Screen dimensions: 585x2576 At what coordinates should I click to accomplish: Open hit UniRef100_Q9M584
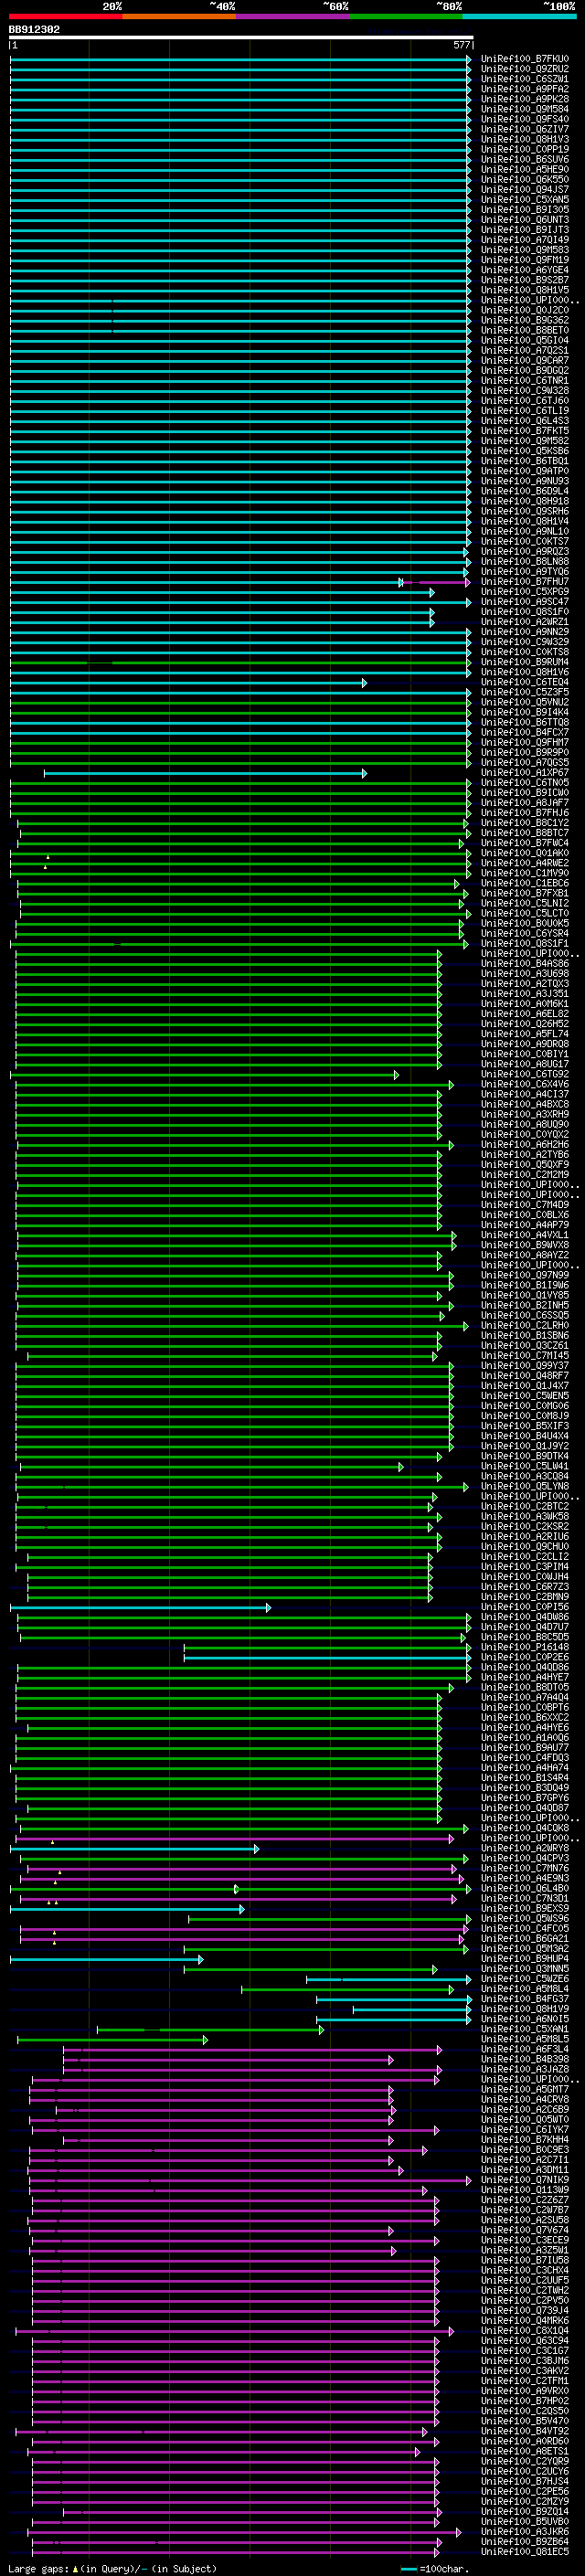[x=525, y=109]
